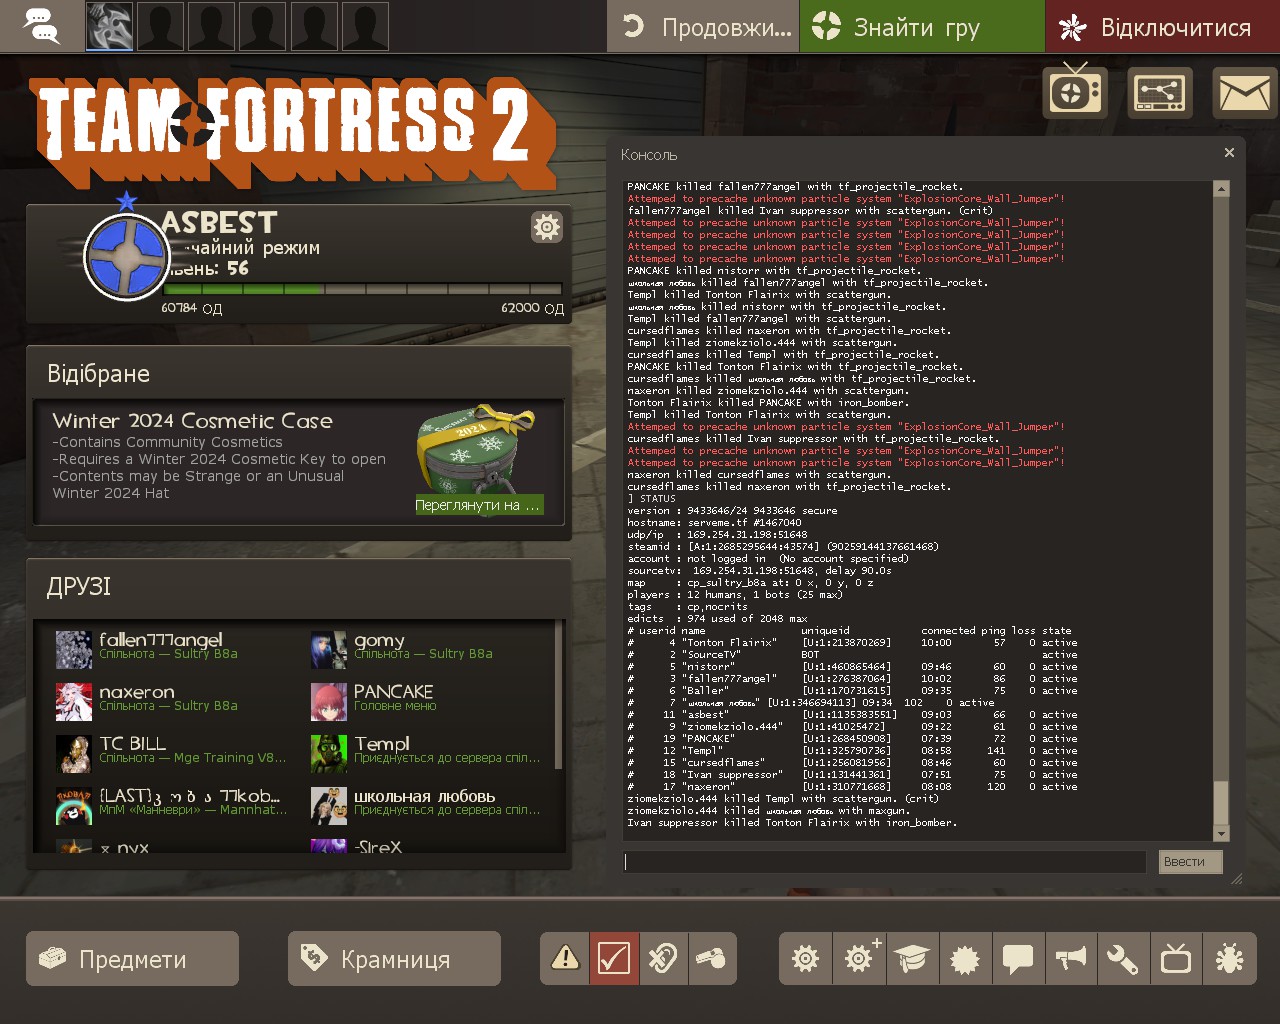This screenshot has width=1280, height=1024.
Task: Open training via graduation cap icon
Action: click(912, 959)
